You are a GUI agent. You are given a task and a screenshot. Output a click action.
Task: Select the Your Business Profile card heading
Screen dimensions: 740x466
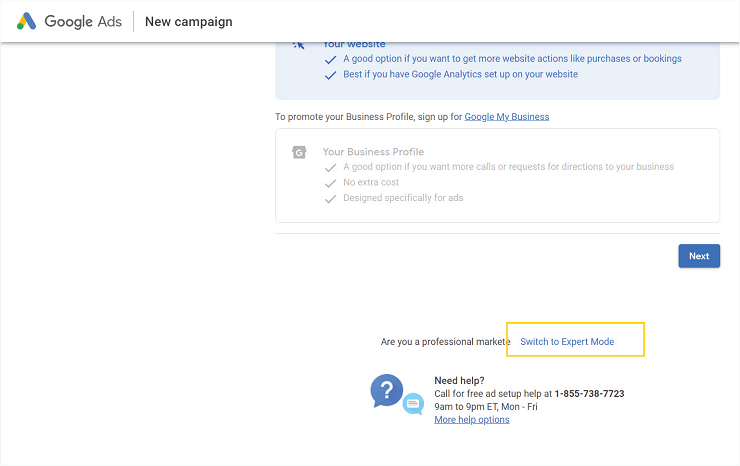(373, 152)
